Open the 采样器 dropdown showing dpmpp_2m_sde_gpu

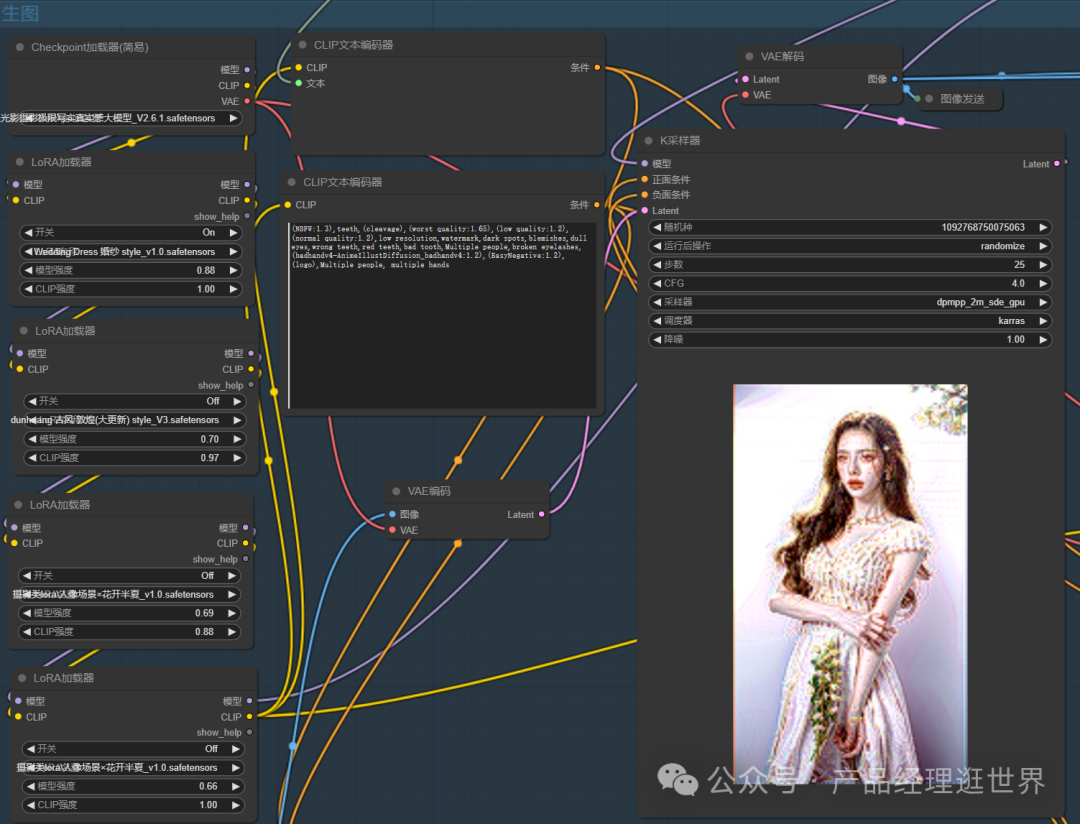(x=850, y=302)
